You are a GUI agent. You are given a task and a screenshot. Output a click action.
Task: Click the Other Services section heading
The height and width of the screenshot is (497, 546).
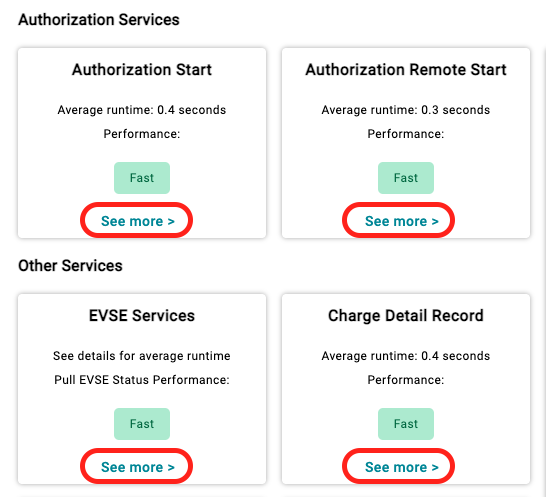click(70, 266)
